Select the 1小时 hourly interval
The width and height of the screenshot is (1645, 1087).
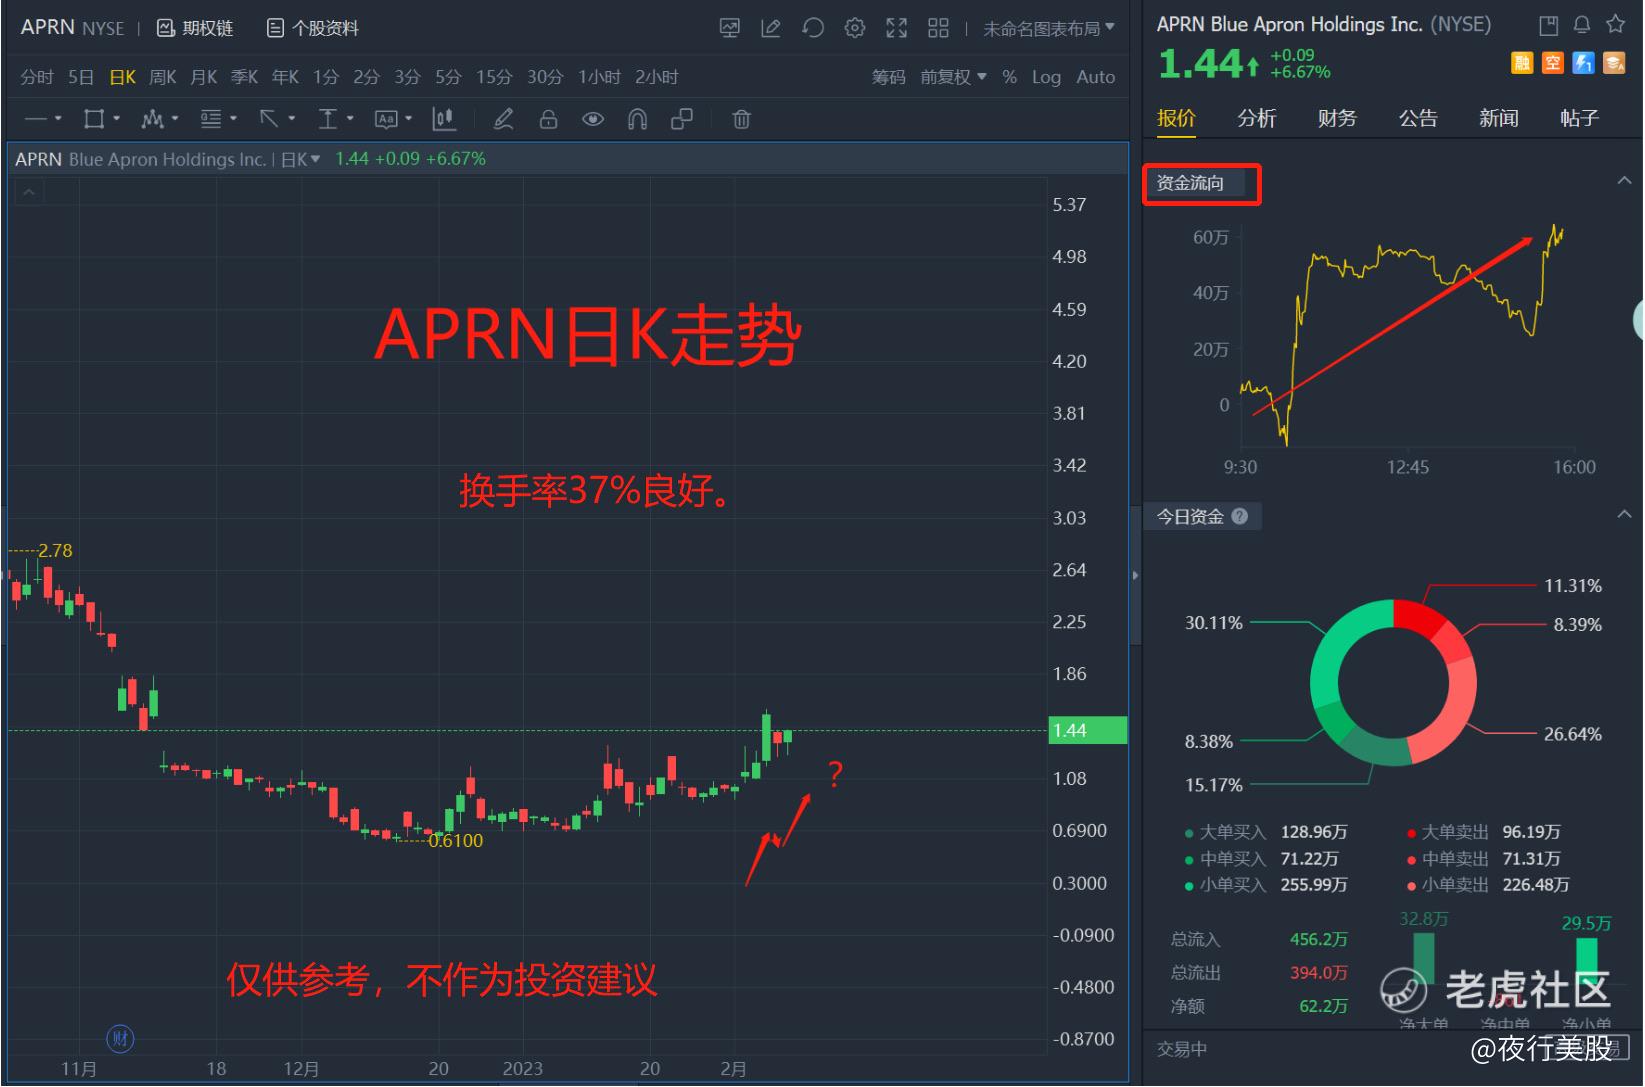pos(599,77)
